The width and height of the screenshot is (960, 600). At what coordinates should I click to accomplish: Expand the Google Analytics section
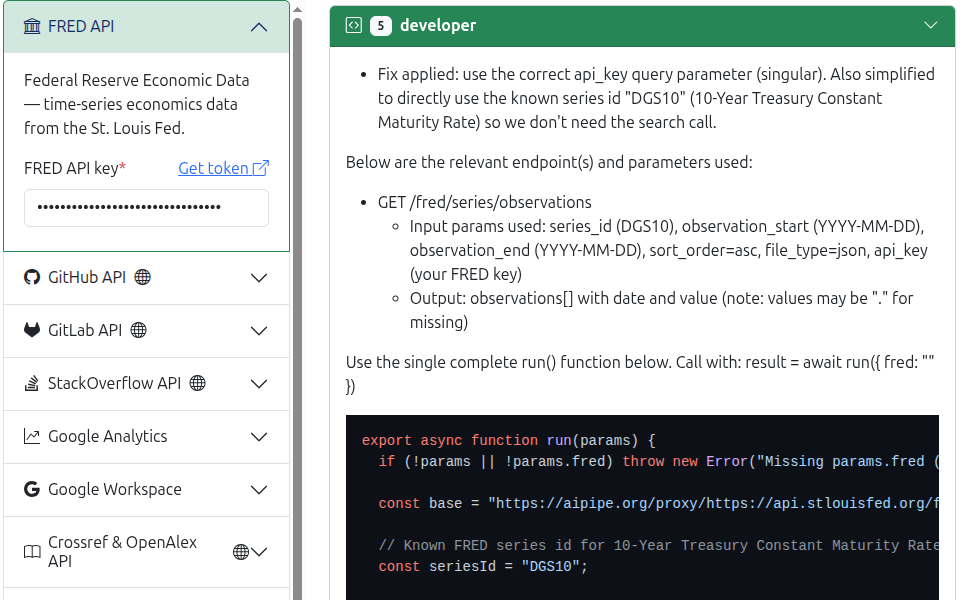coord(259,436)
